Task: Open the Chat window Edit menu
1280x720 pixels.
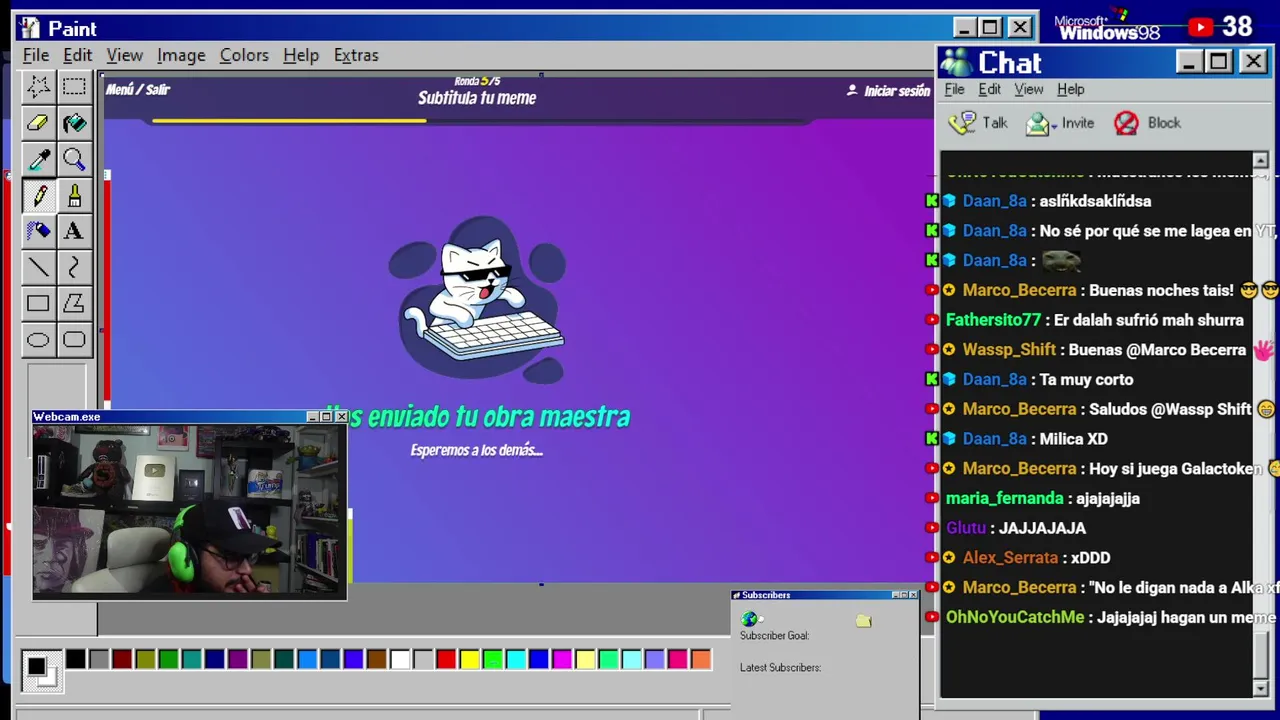Action: coord(989,89)
